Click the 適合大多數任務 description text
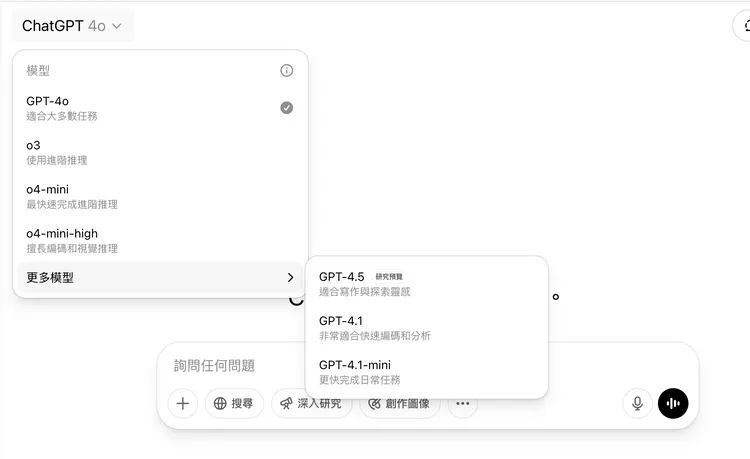 point(62,116)
